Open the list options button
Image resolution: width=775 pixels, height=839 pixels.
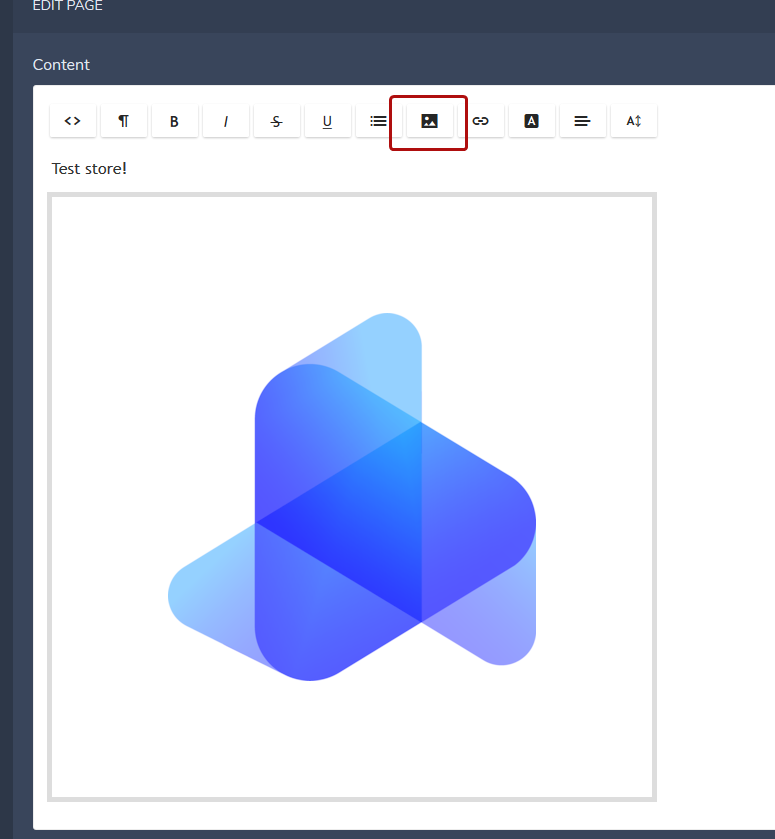pos(378,121)
